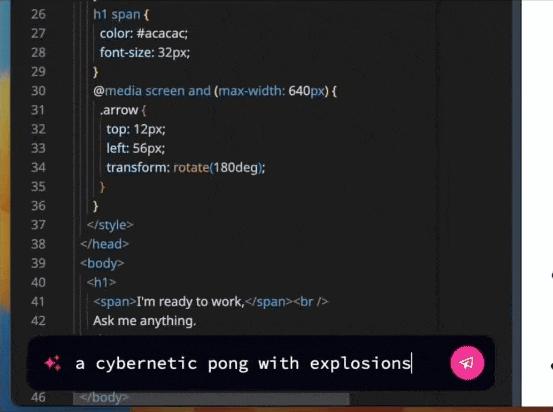Click the 'Ask me anything.' text line
Viewport: 553px width, 412px height.
[144, 321]
